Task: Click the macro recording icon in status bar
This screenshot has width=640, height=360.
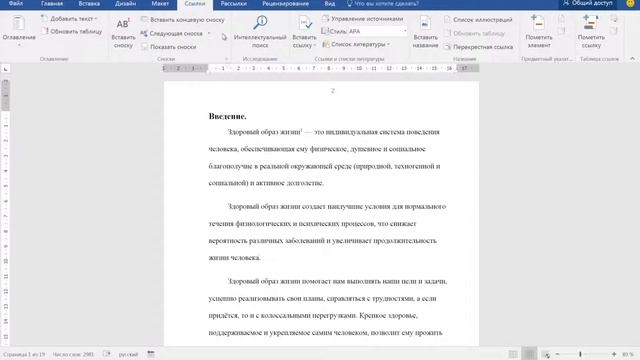Action: (x=151, y=354)
